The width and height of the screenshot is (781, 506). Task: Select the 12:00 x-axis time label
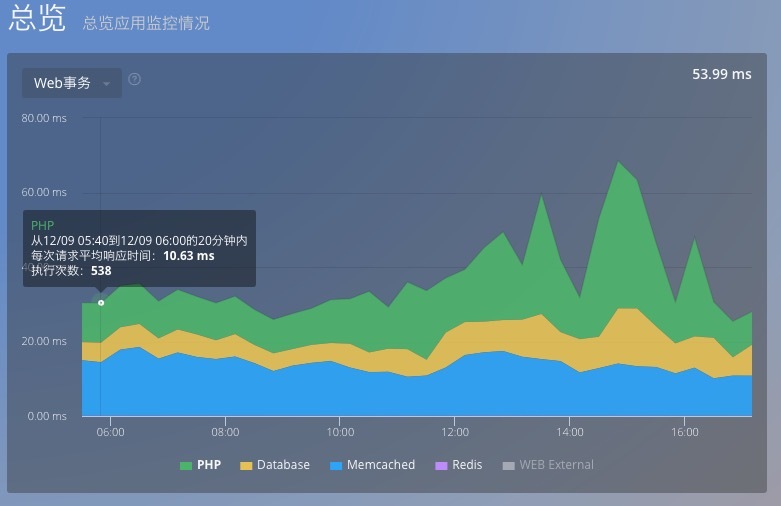pos(455,432)
